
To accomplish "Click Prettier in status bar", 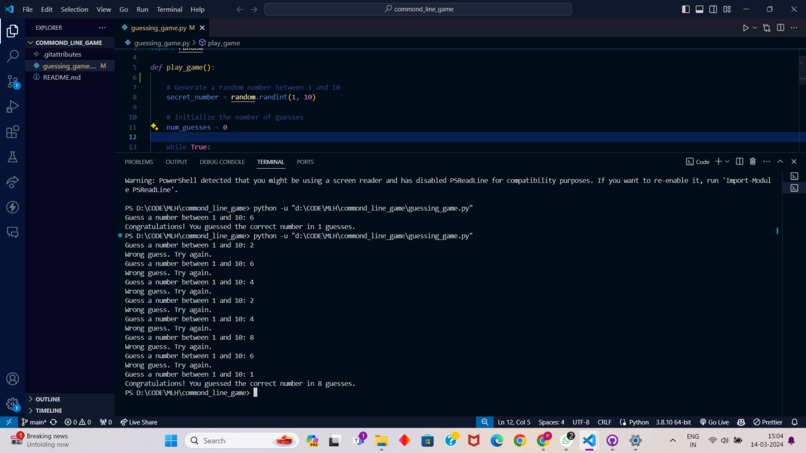I will click(x=767, y=422).
